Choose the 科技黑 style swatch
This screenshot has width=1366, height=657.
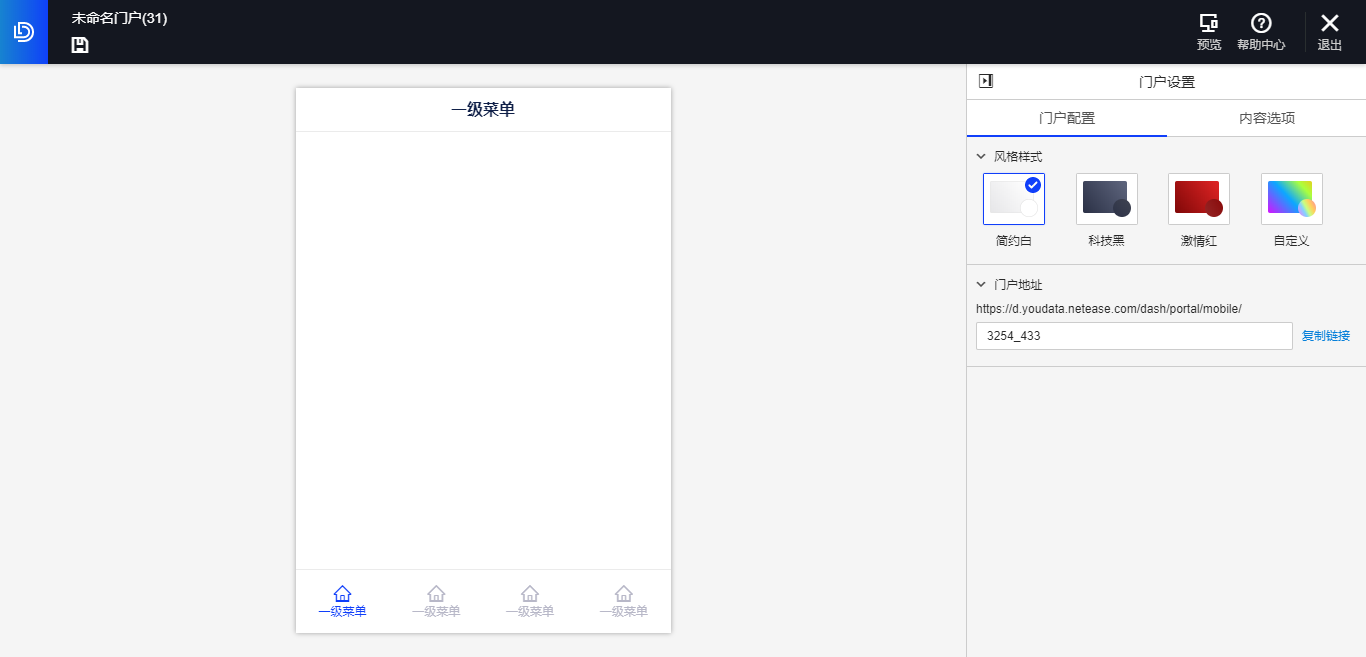[1106, 199]
